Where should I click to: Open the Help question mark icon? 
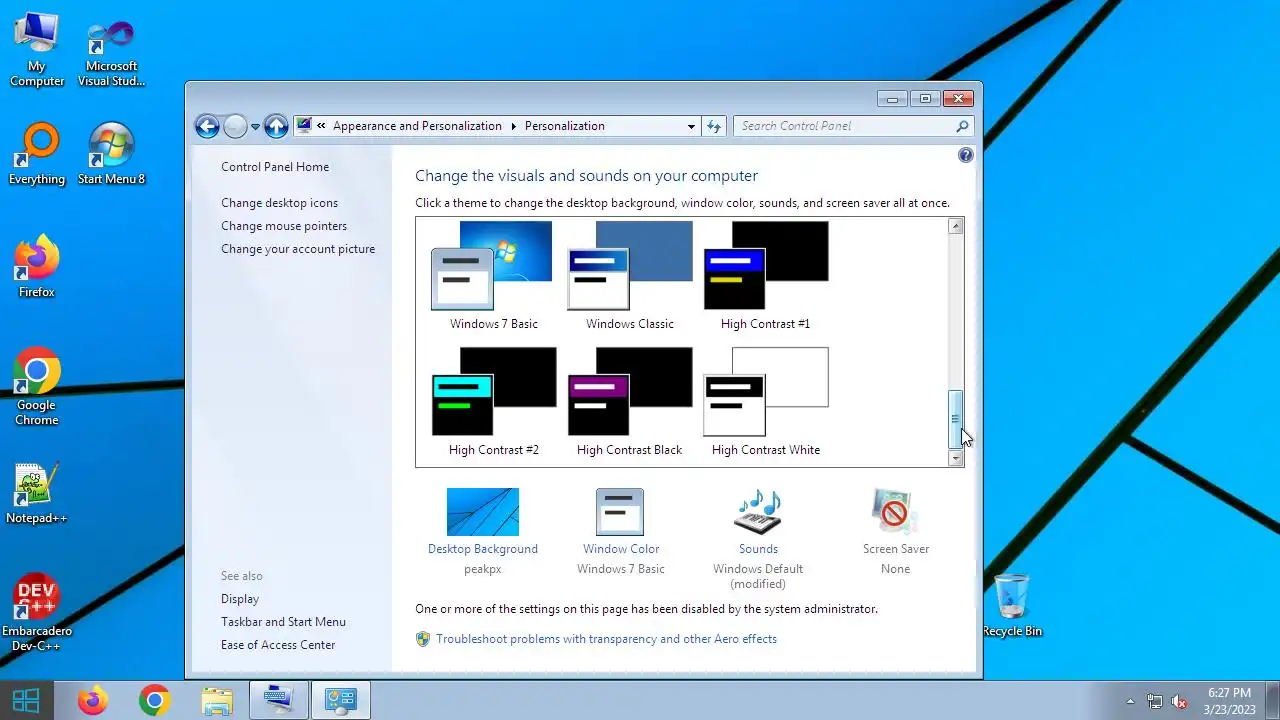[965, 155]
